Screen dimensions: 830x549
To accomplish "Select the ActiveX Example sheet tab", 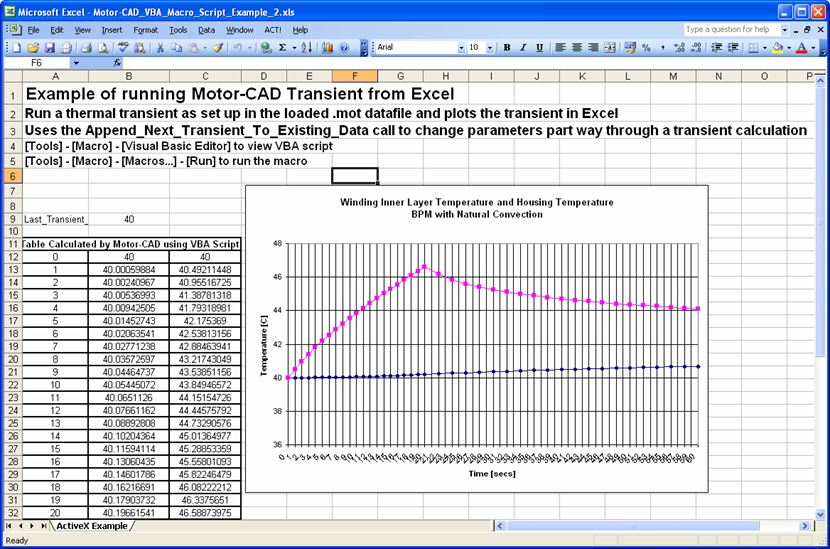I will point(92,526).
